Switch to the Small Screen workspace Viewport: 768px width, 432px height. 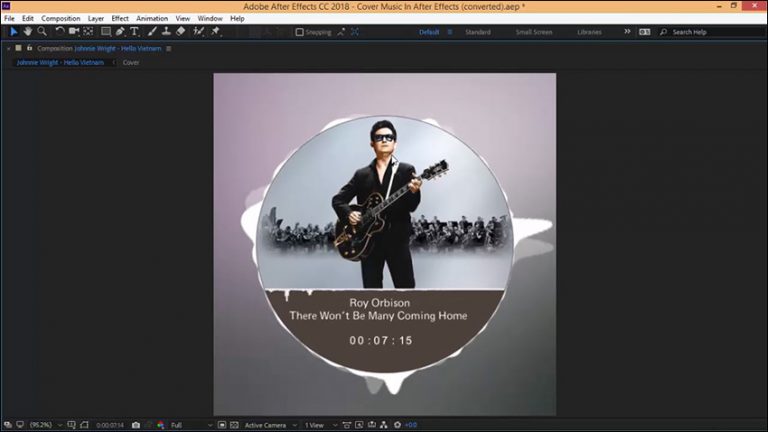533,32
